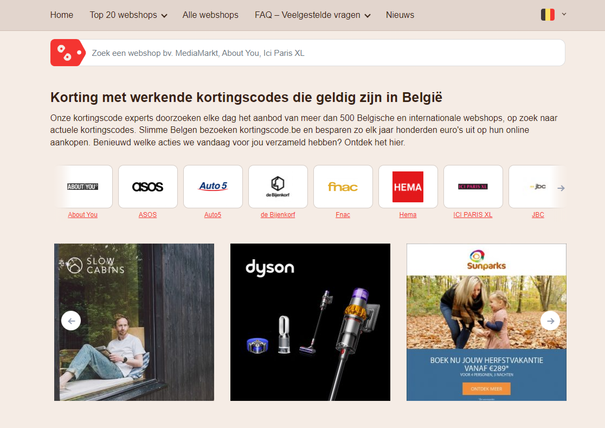Focus the webshop search input field
The width and height of the screenshot is (605, 428).
pos(324,53)
